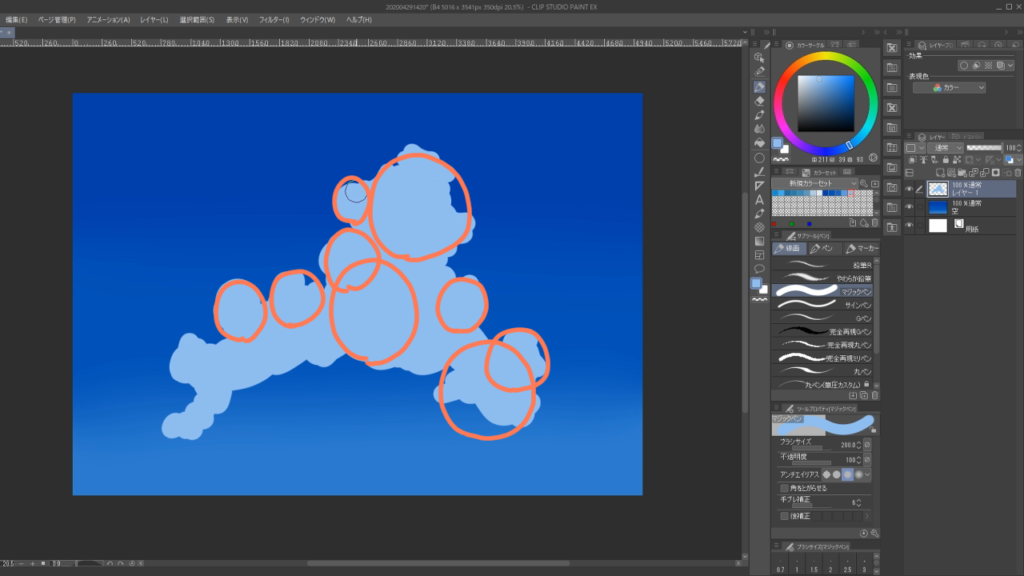This screenshot has height=576, width=1024.
Task: Open the 編集(E) menu
Action: click(16, 20)
